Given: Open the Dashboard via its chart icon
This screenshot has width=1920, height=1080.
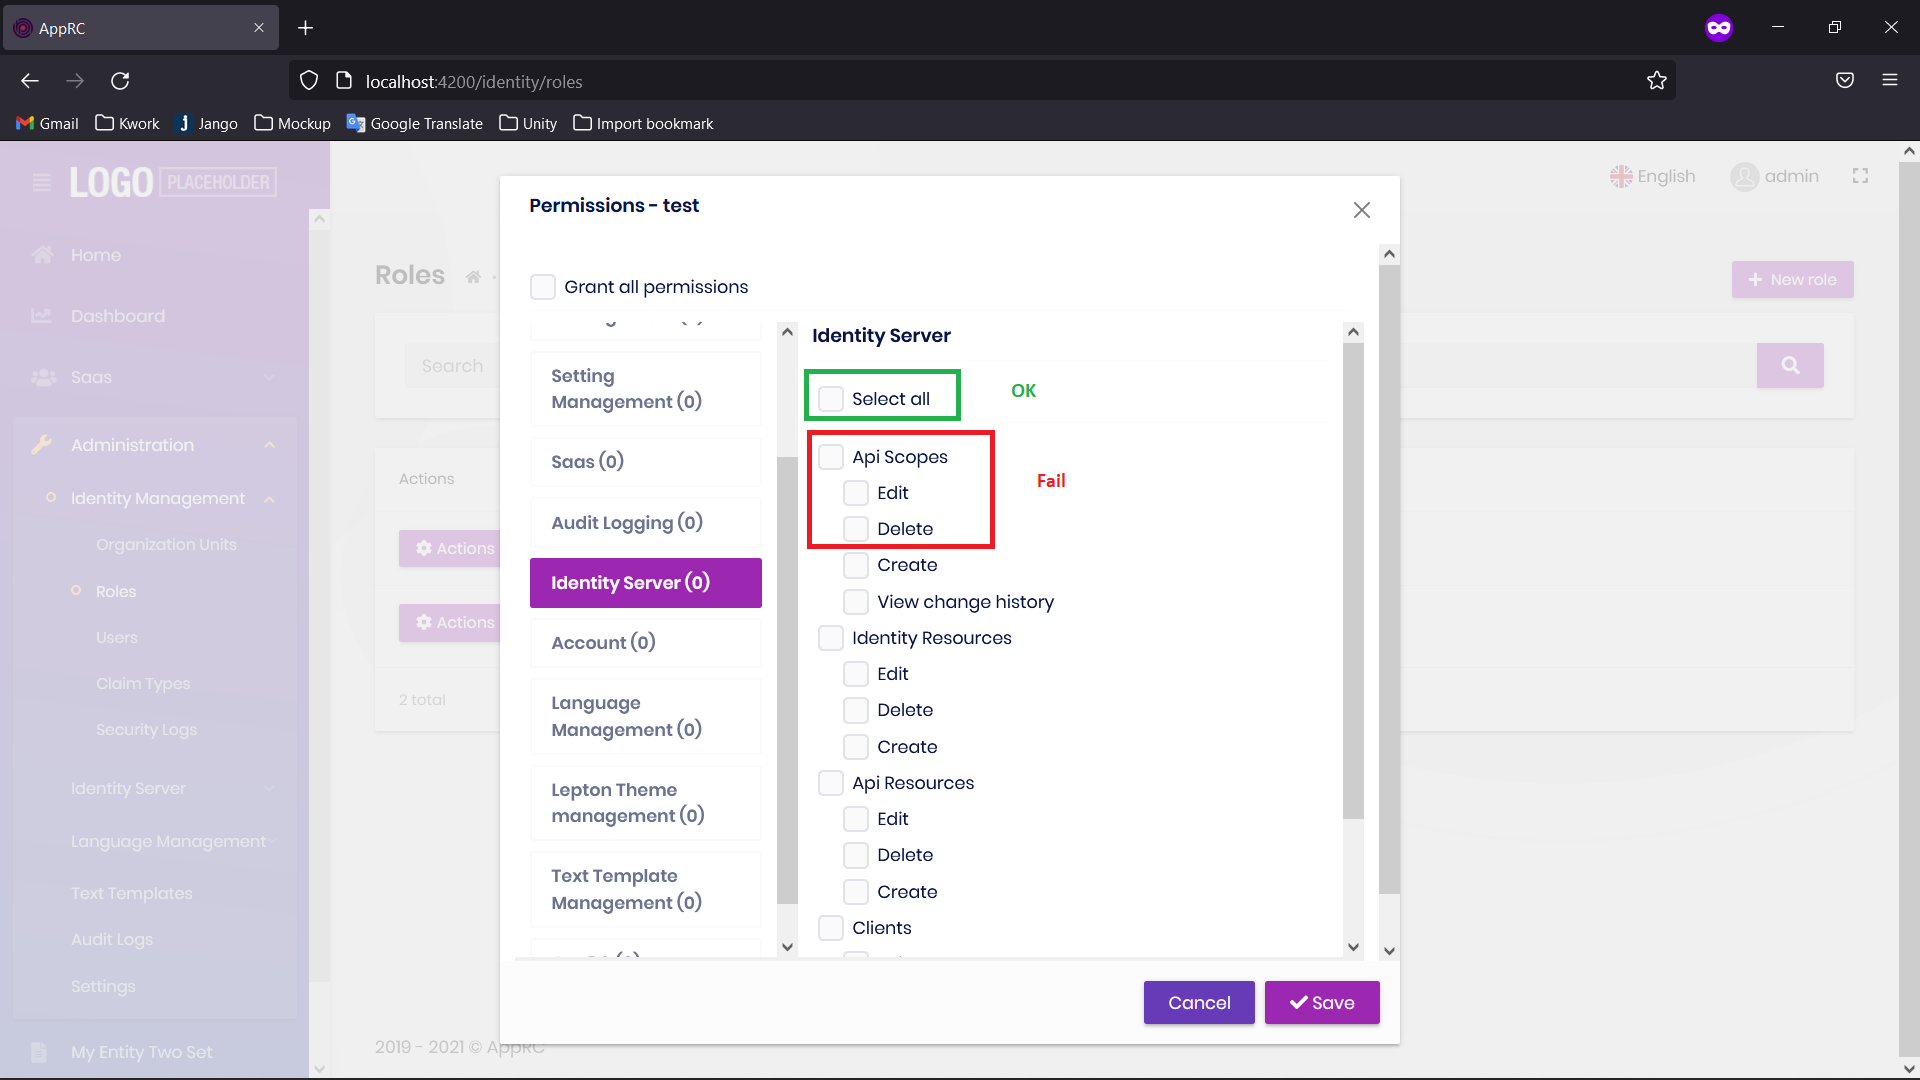Looking at the screenshot, I should 41,315.
